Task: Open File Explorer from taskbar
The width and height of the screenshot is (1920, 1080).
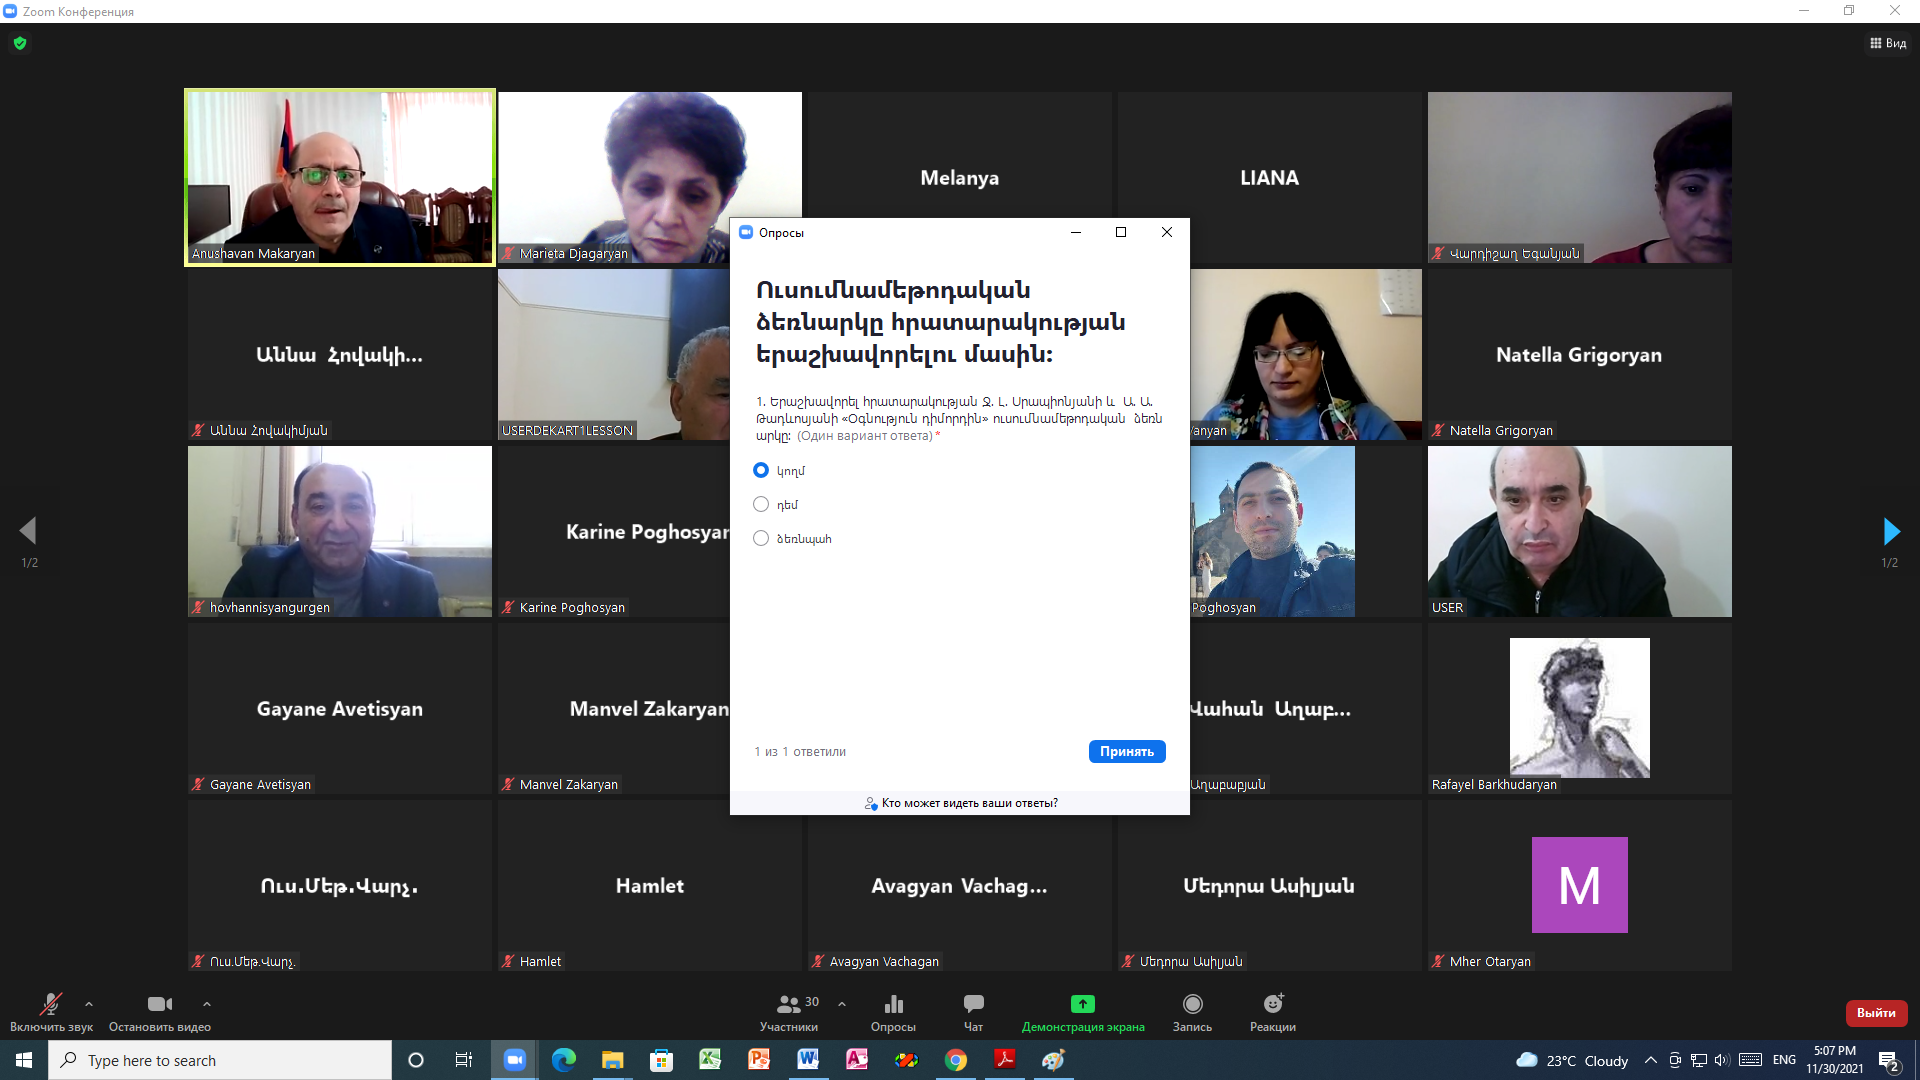Action: 612,1060
